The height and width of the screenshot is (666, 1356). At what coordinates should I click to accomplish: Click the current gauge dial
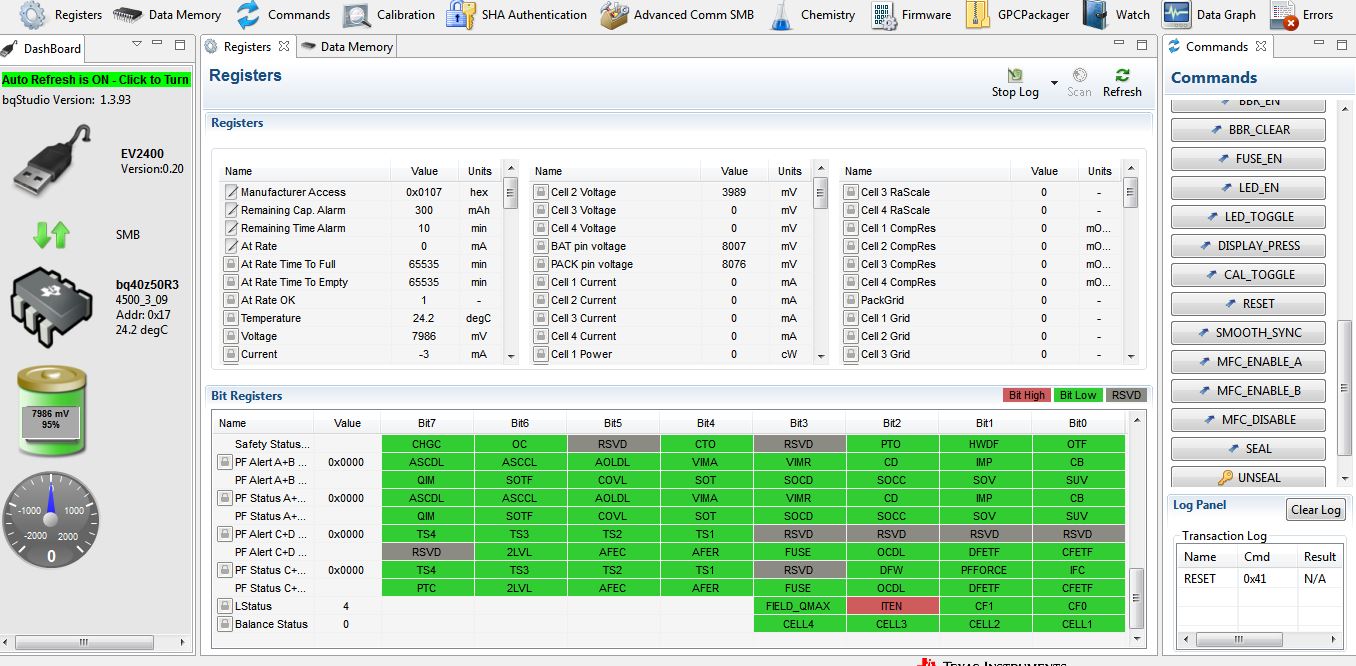click(51, 520)
